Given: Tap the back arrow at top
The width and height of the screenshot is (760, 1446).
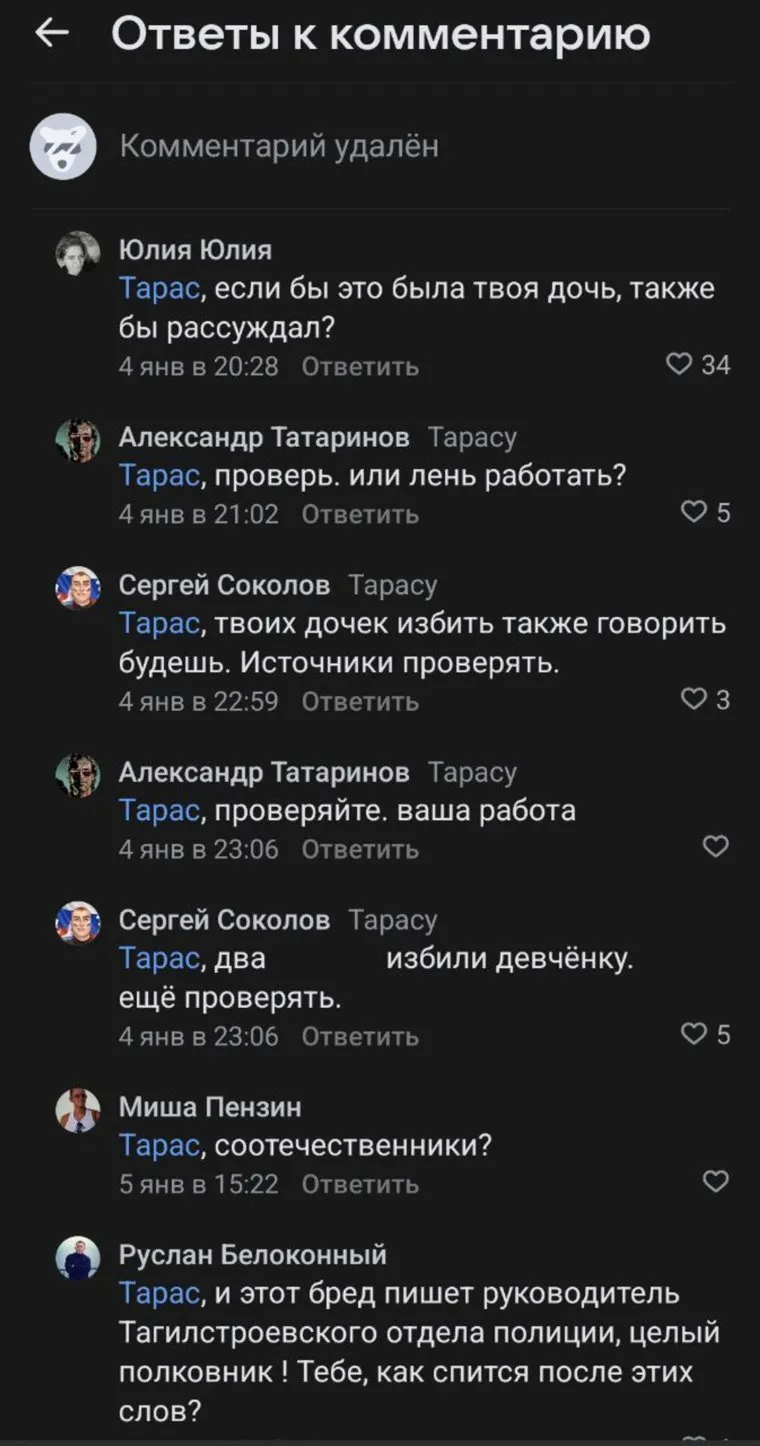Looking at the screenshot, I should (51, 35).
